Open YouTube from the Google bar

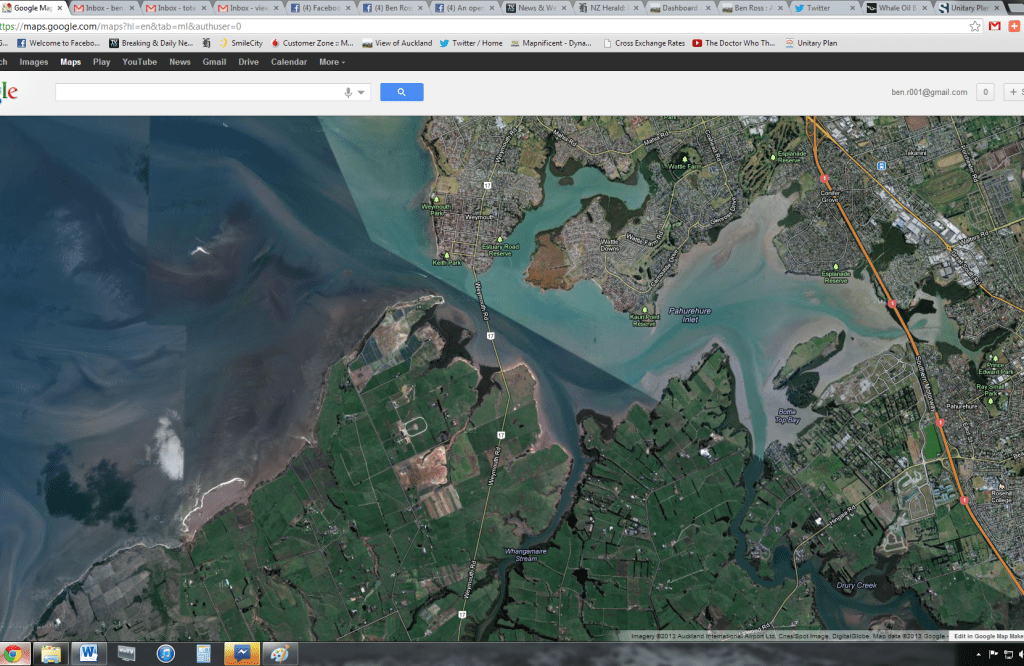point(139,62)
